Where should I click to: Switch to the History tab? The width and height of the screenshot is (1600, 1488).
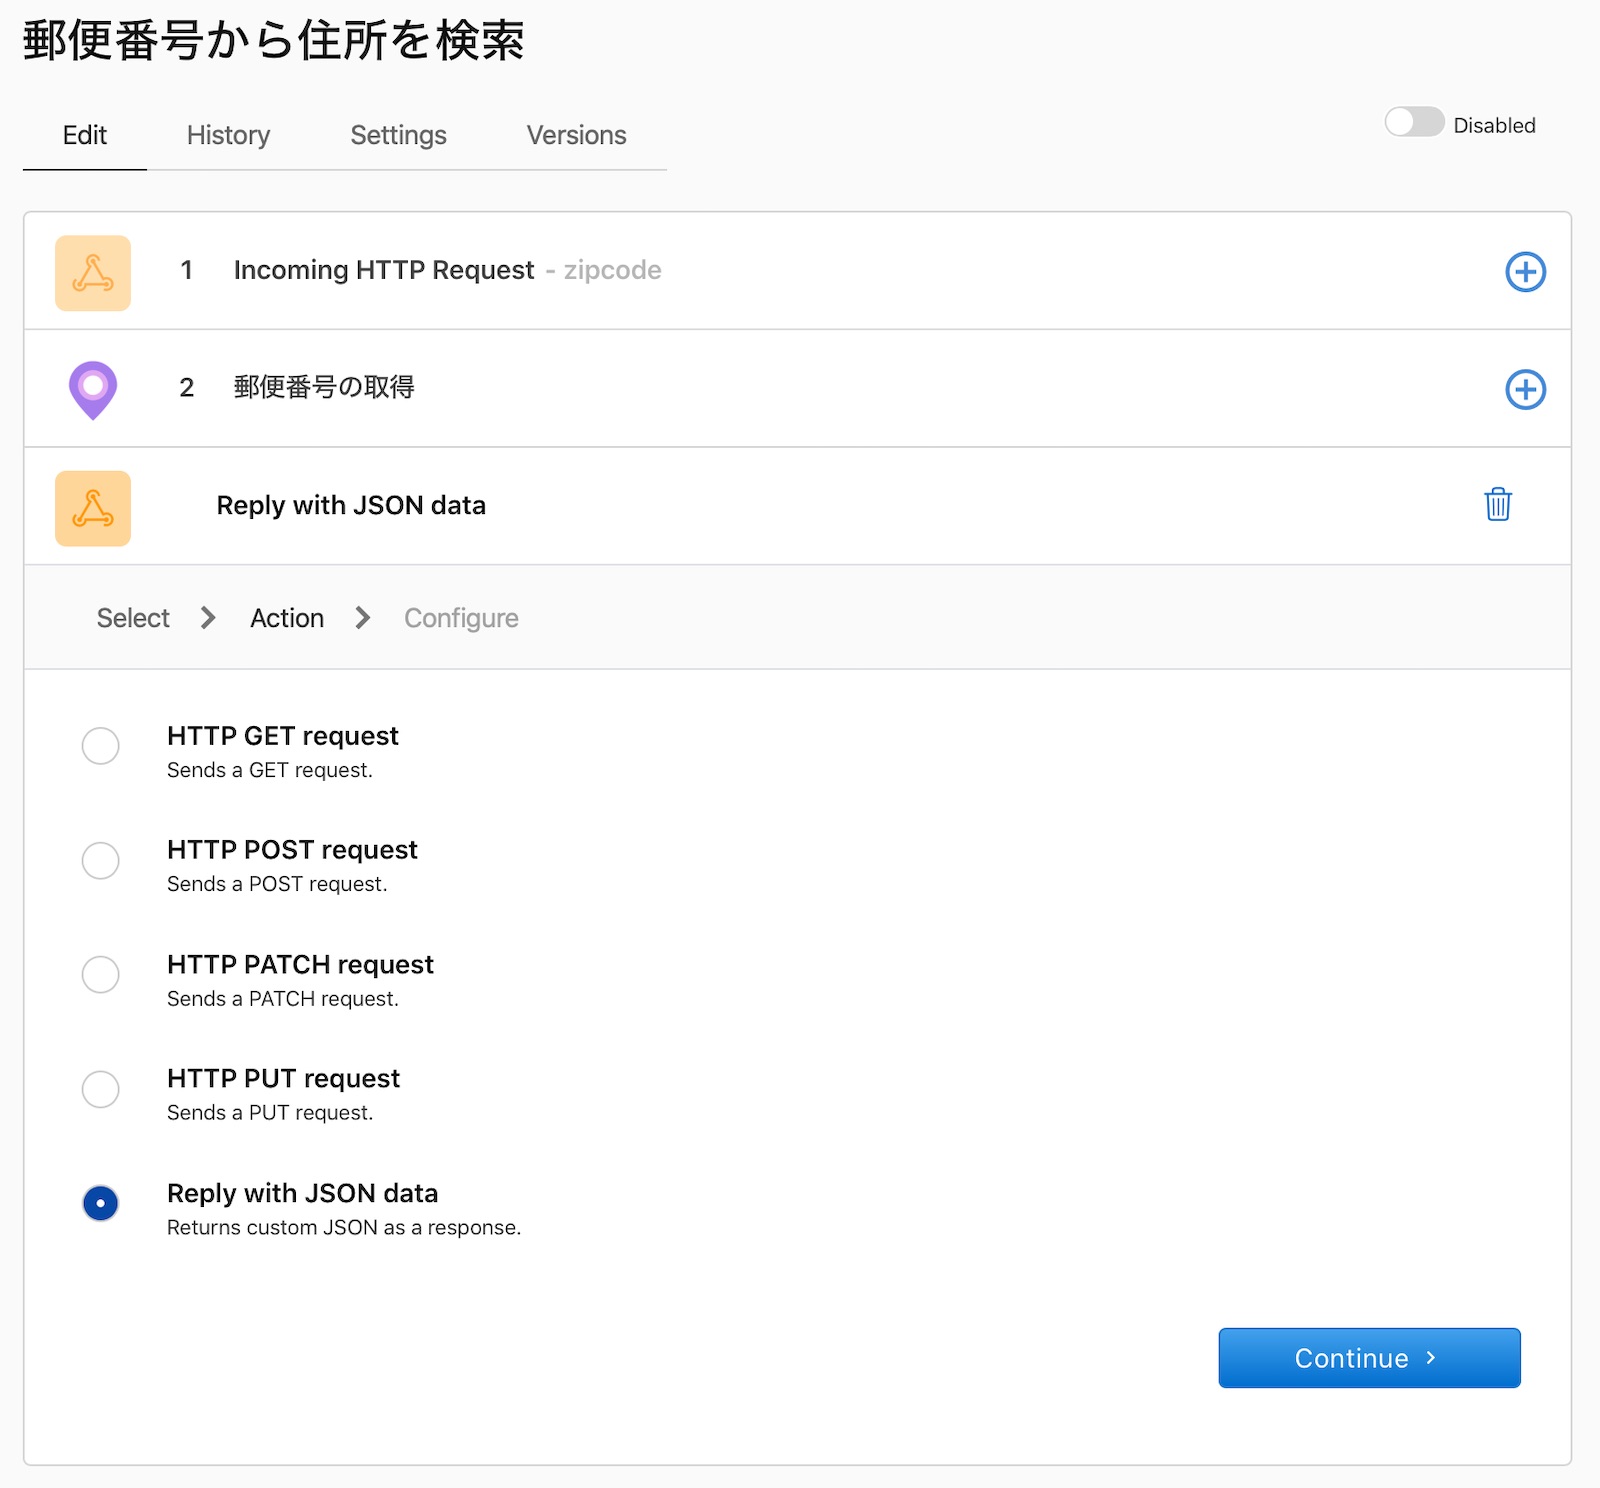point(227,135)
